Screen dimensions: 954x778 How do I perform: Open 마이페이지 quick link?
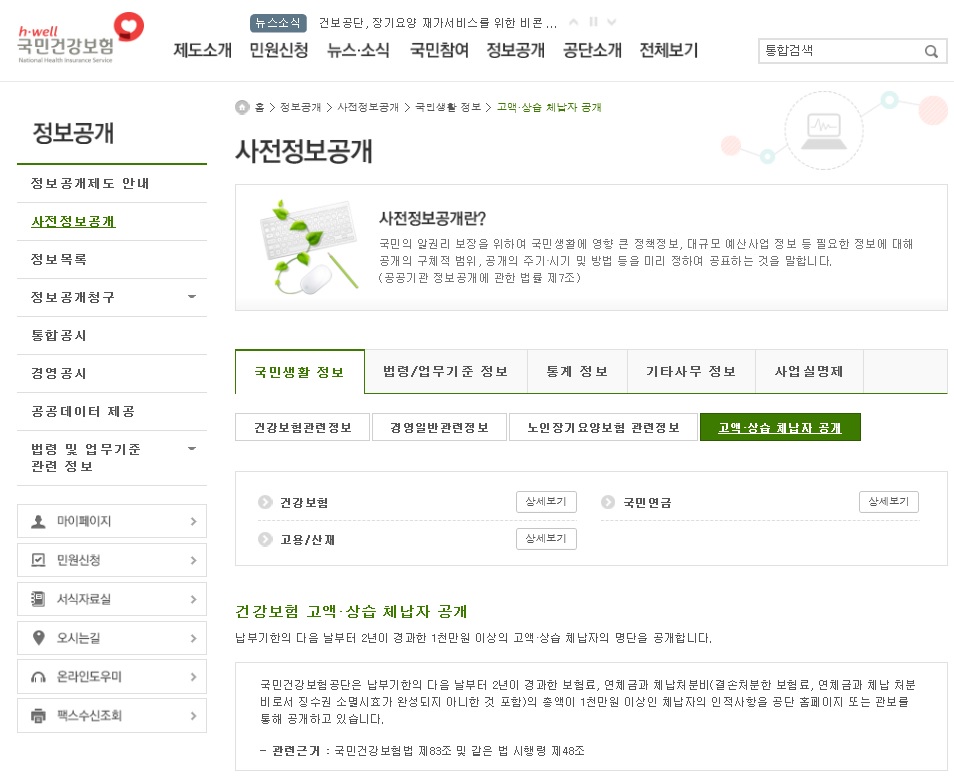[112, 521]
